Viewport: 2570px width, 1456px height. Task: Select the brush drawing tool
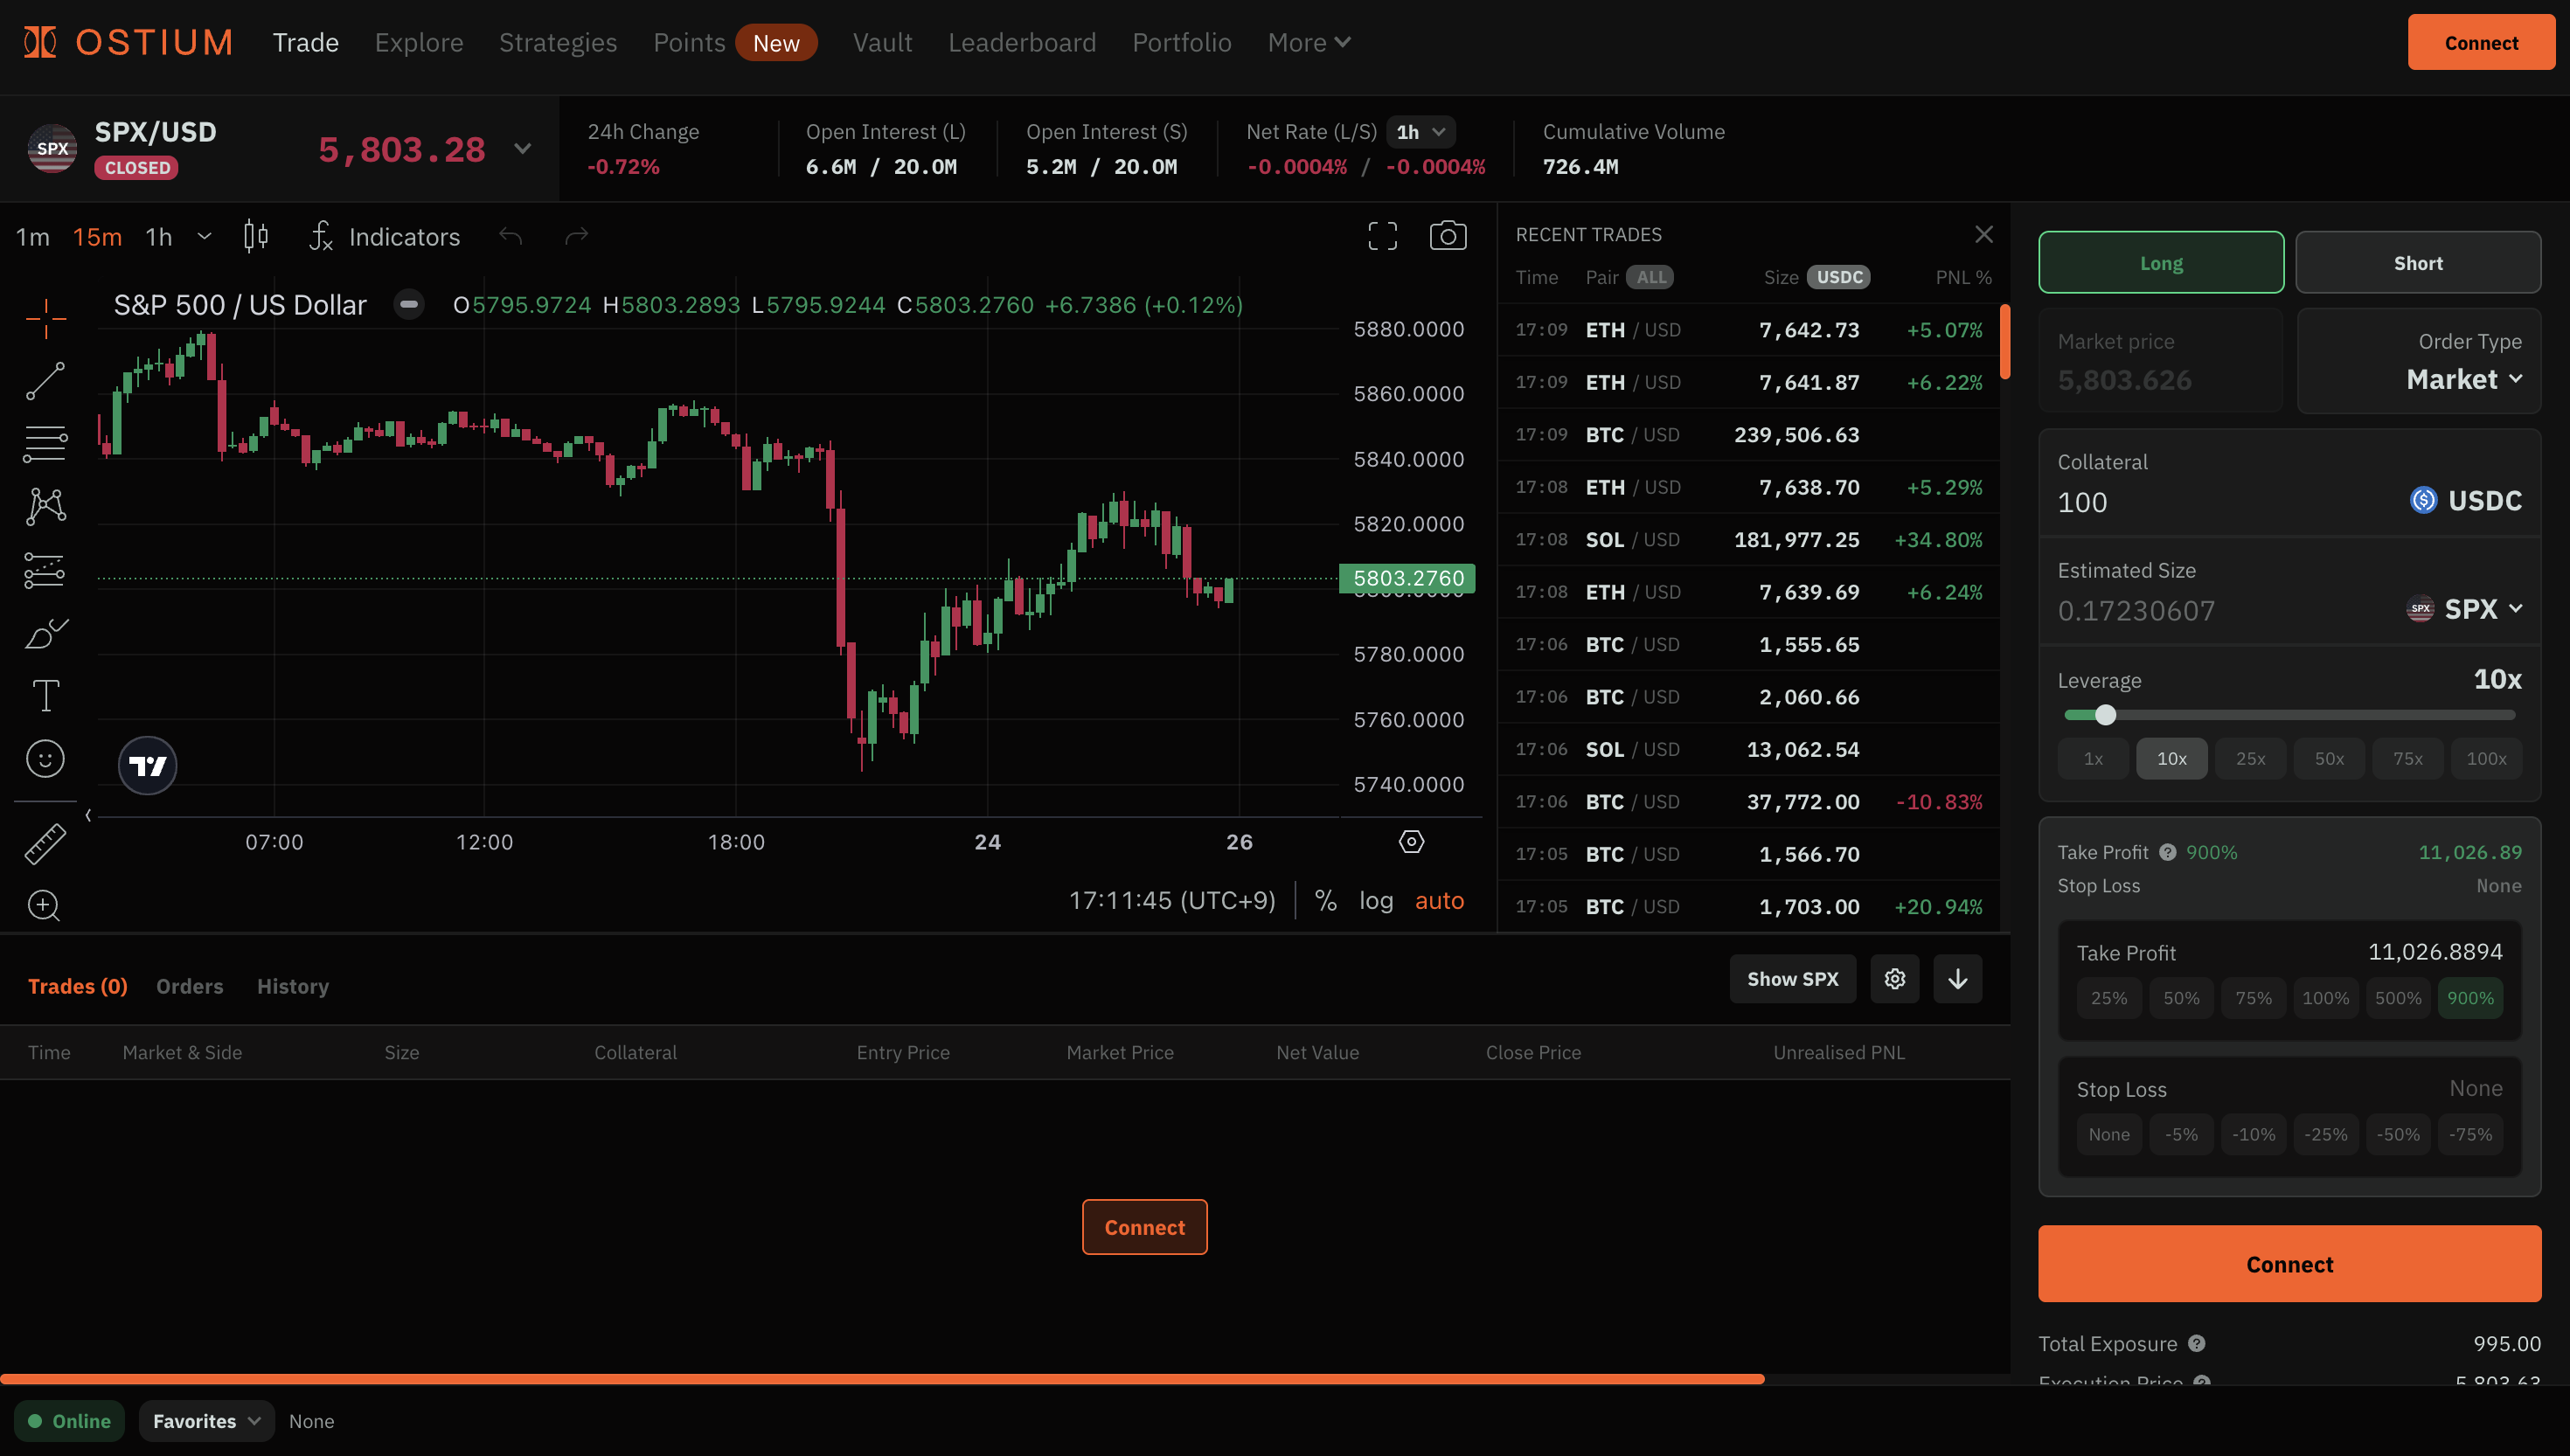tap(45, 633)
